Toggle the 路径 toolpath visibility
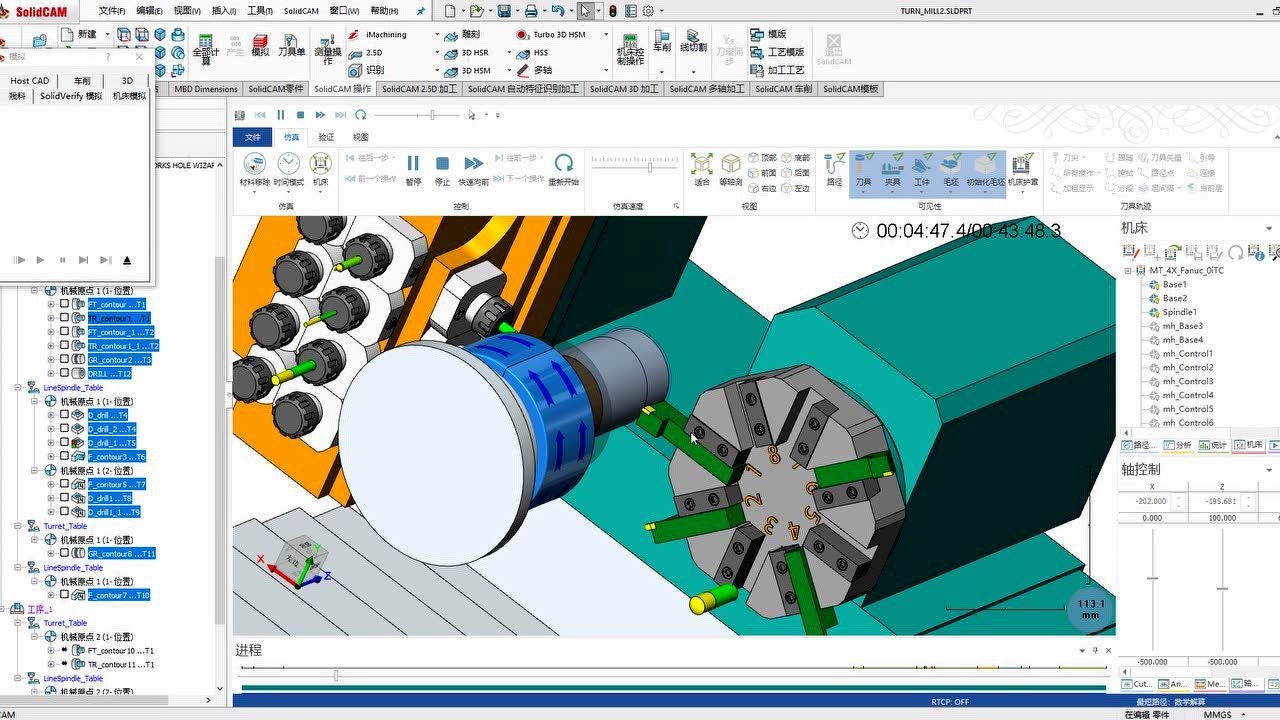 click(x=834, y=170)
